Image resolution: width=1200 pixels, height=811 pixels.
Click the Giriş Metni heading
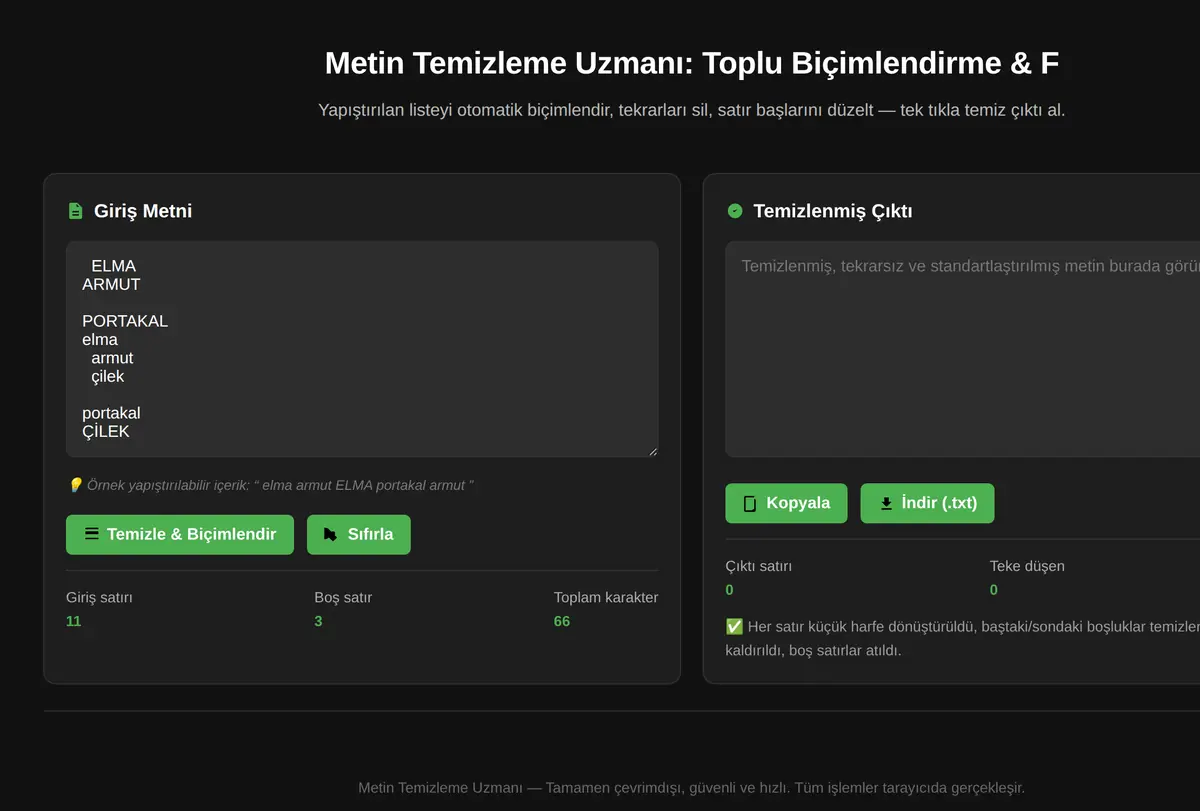click(x=143, y=211)
